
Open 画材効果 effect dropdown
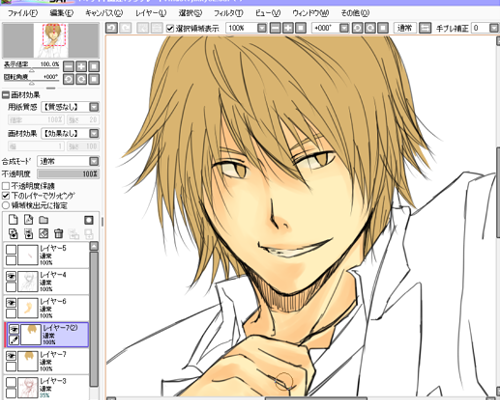(94, 134)
